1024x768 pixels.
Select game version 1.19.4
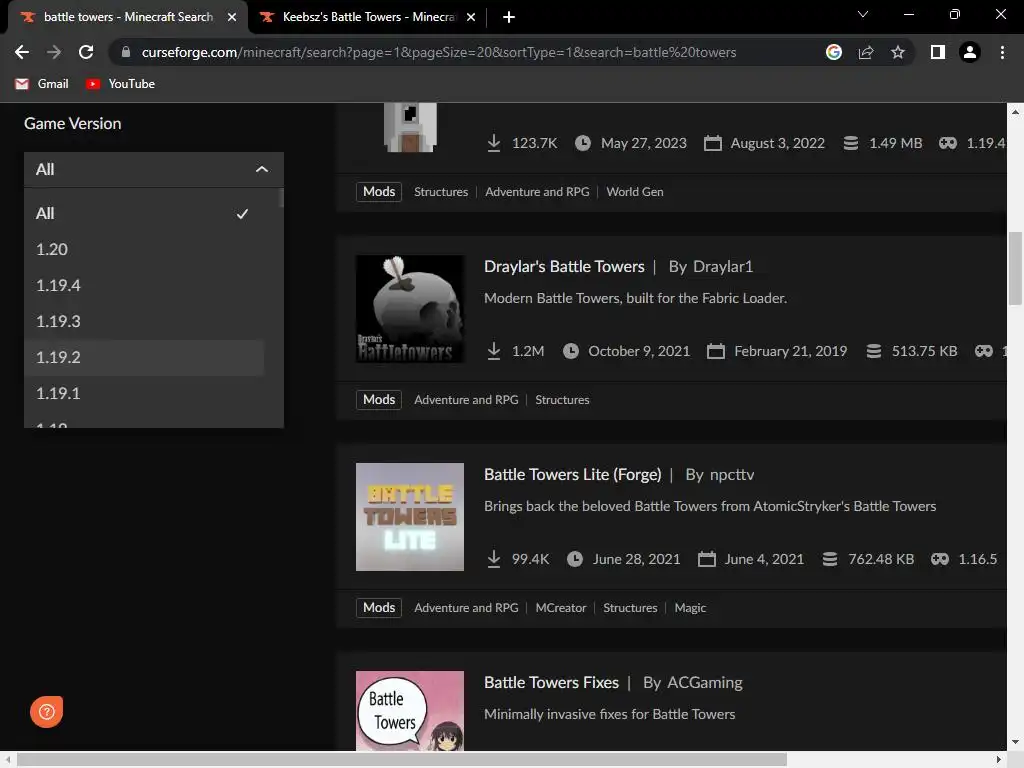coord(144,285)
